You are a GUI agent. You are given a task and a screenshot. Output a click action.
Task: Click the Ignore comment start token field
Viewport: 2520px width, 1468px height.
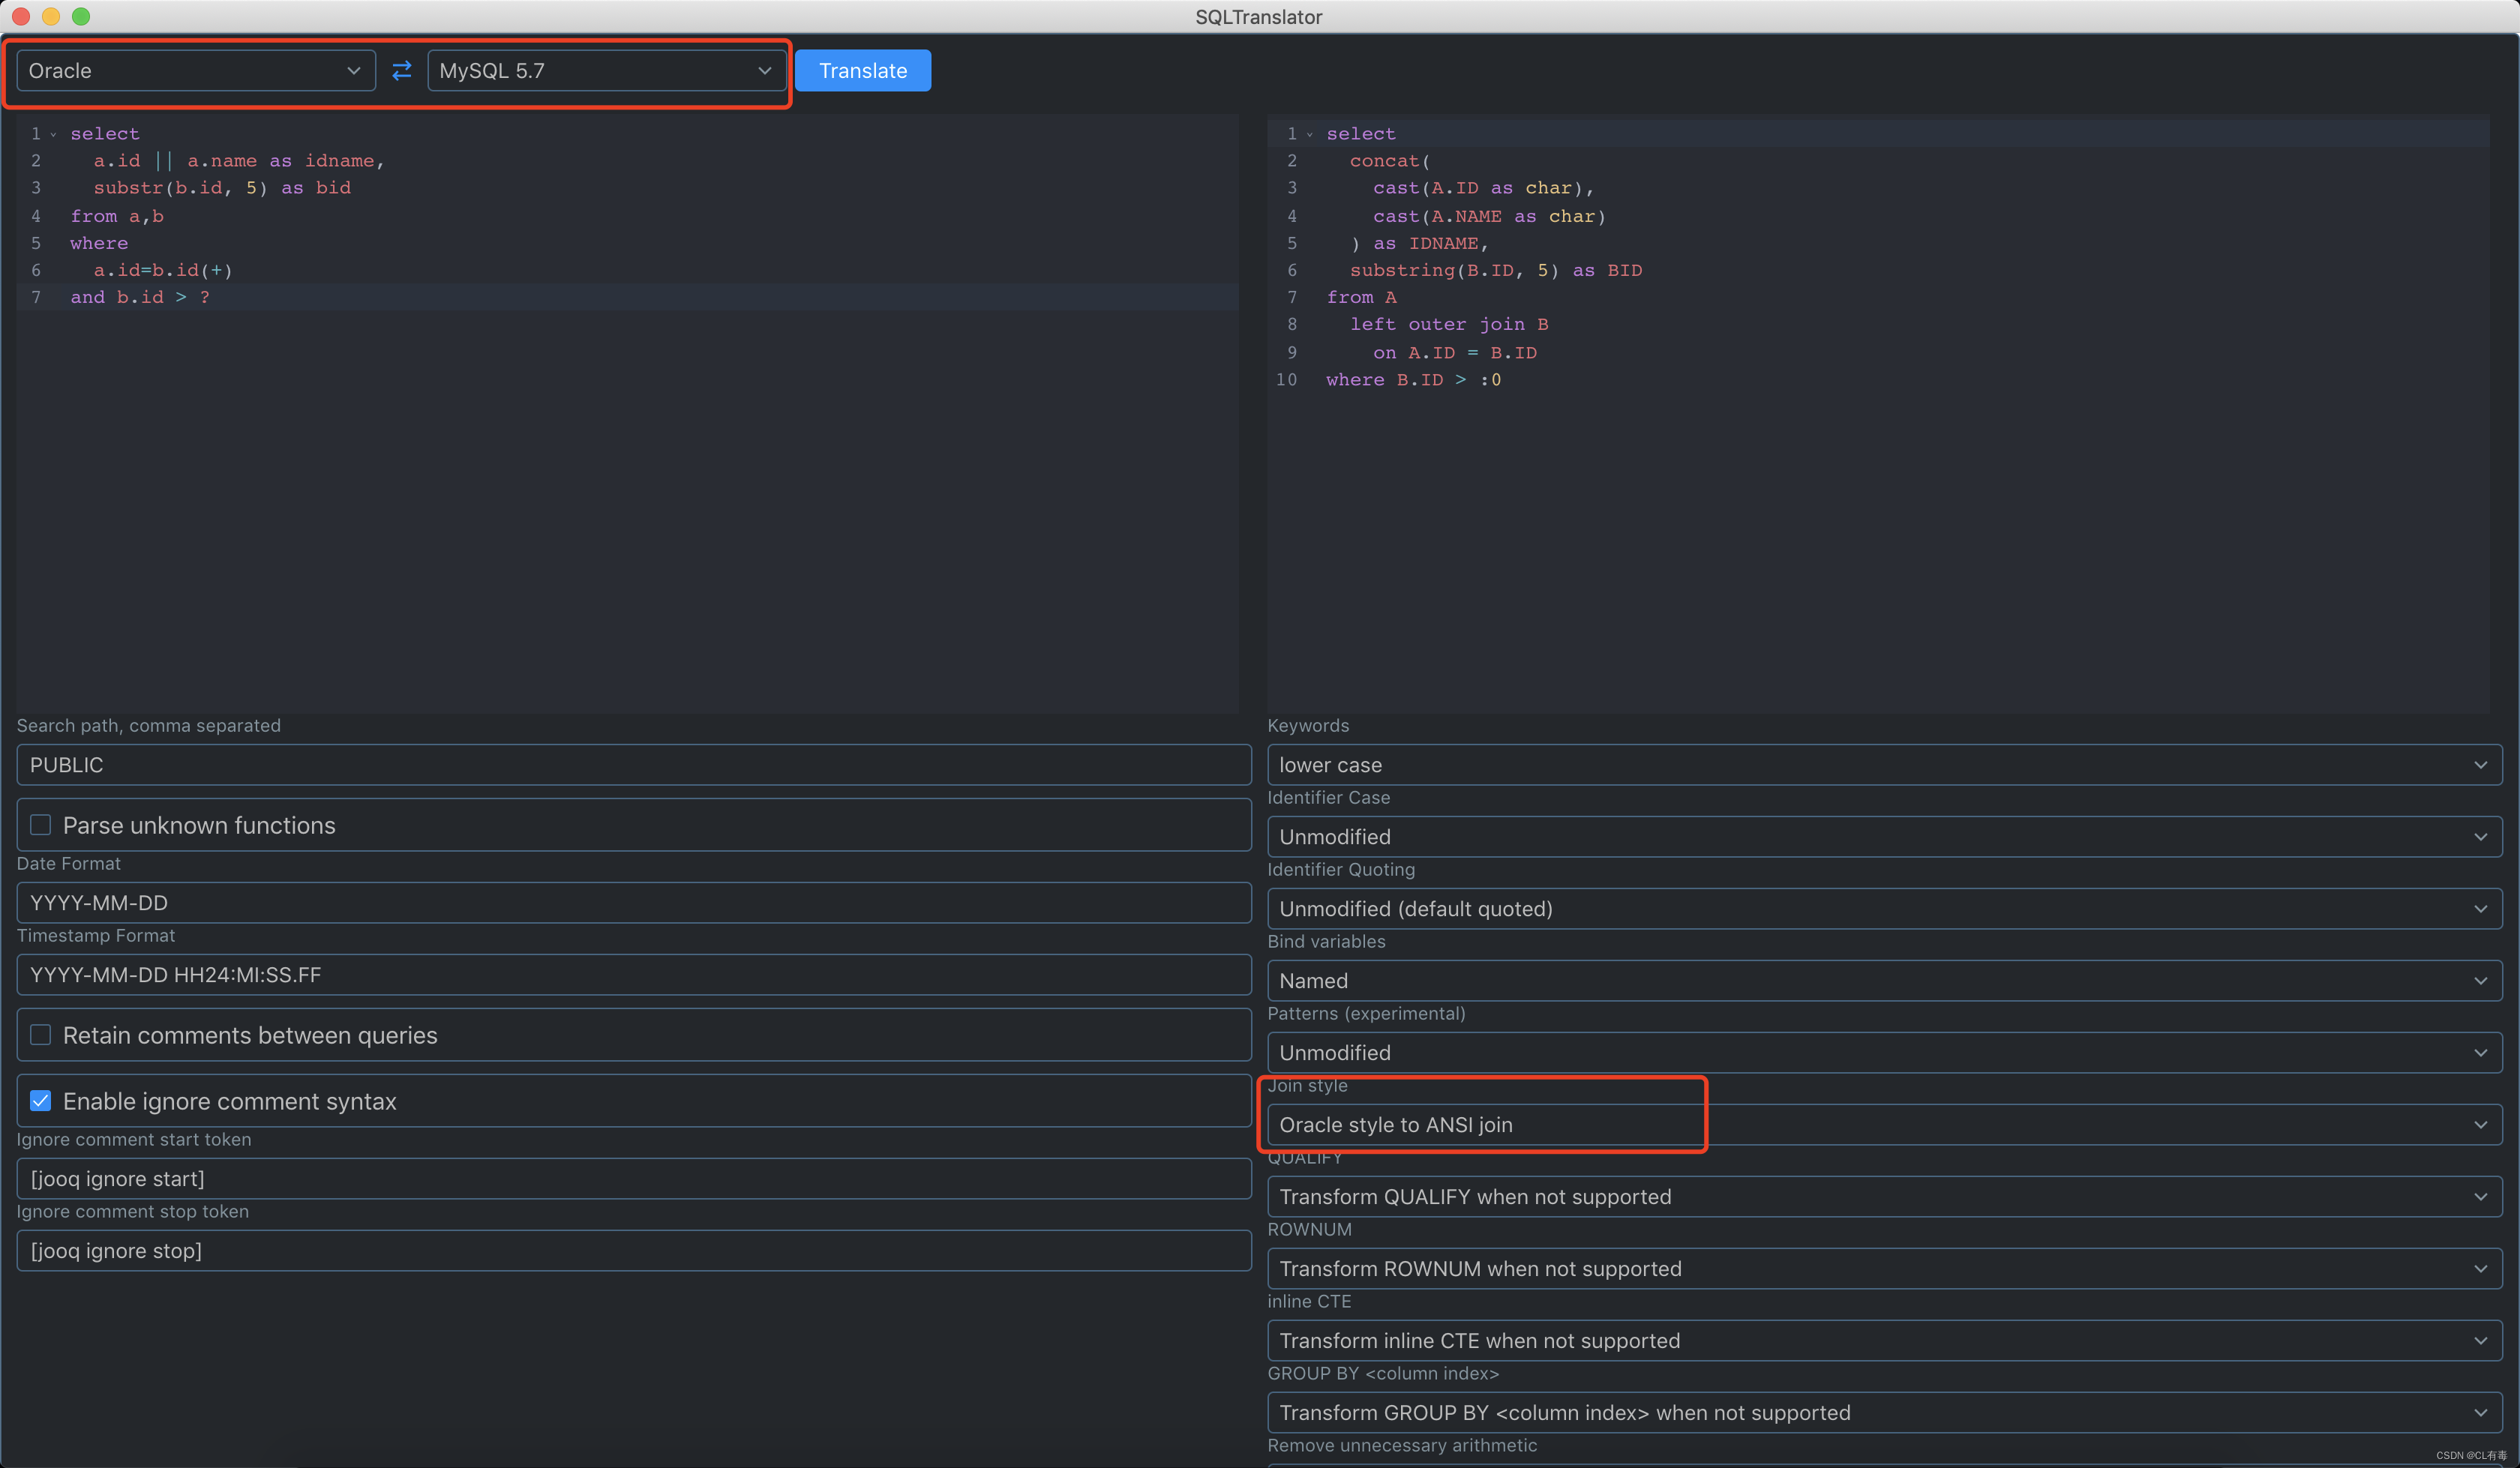pyautogui.click(x=629, y=1178)
